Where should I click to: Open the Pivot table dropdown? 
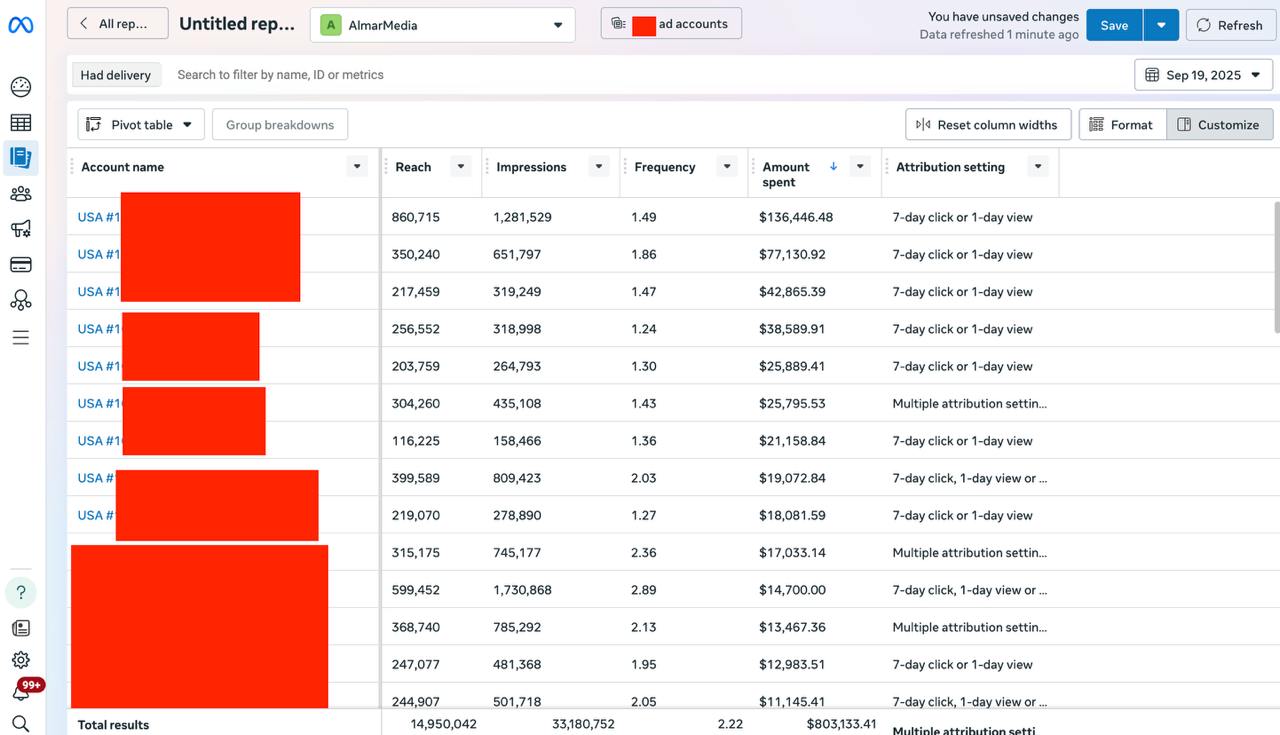(x=141, y=124)
